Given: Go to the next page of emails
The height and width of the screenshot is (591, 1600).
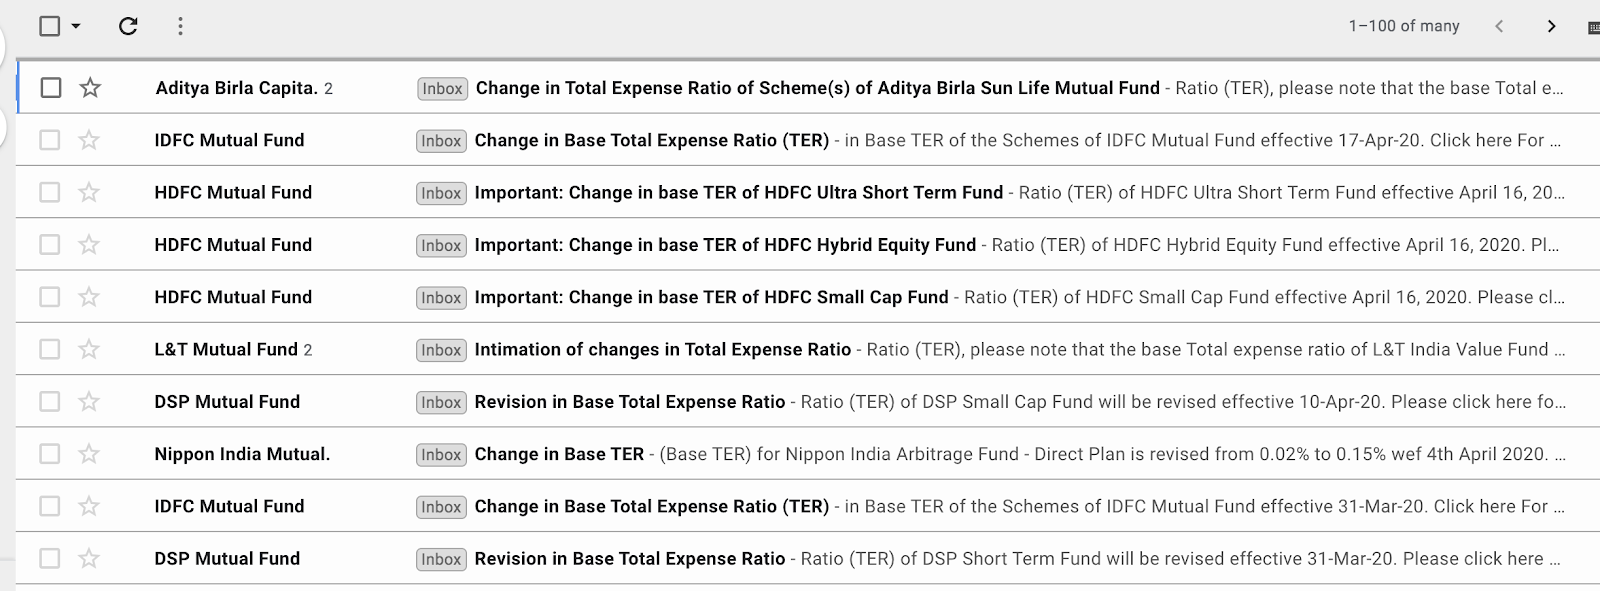Looking at the screenshot, I should point(1551,26).
